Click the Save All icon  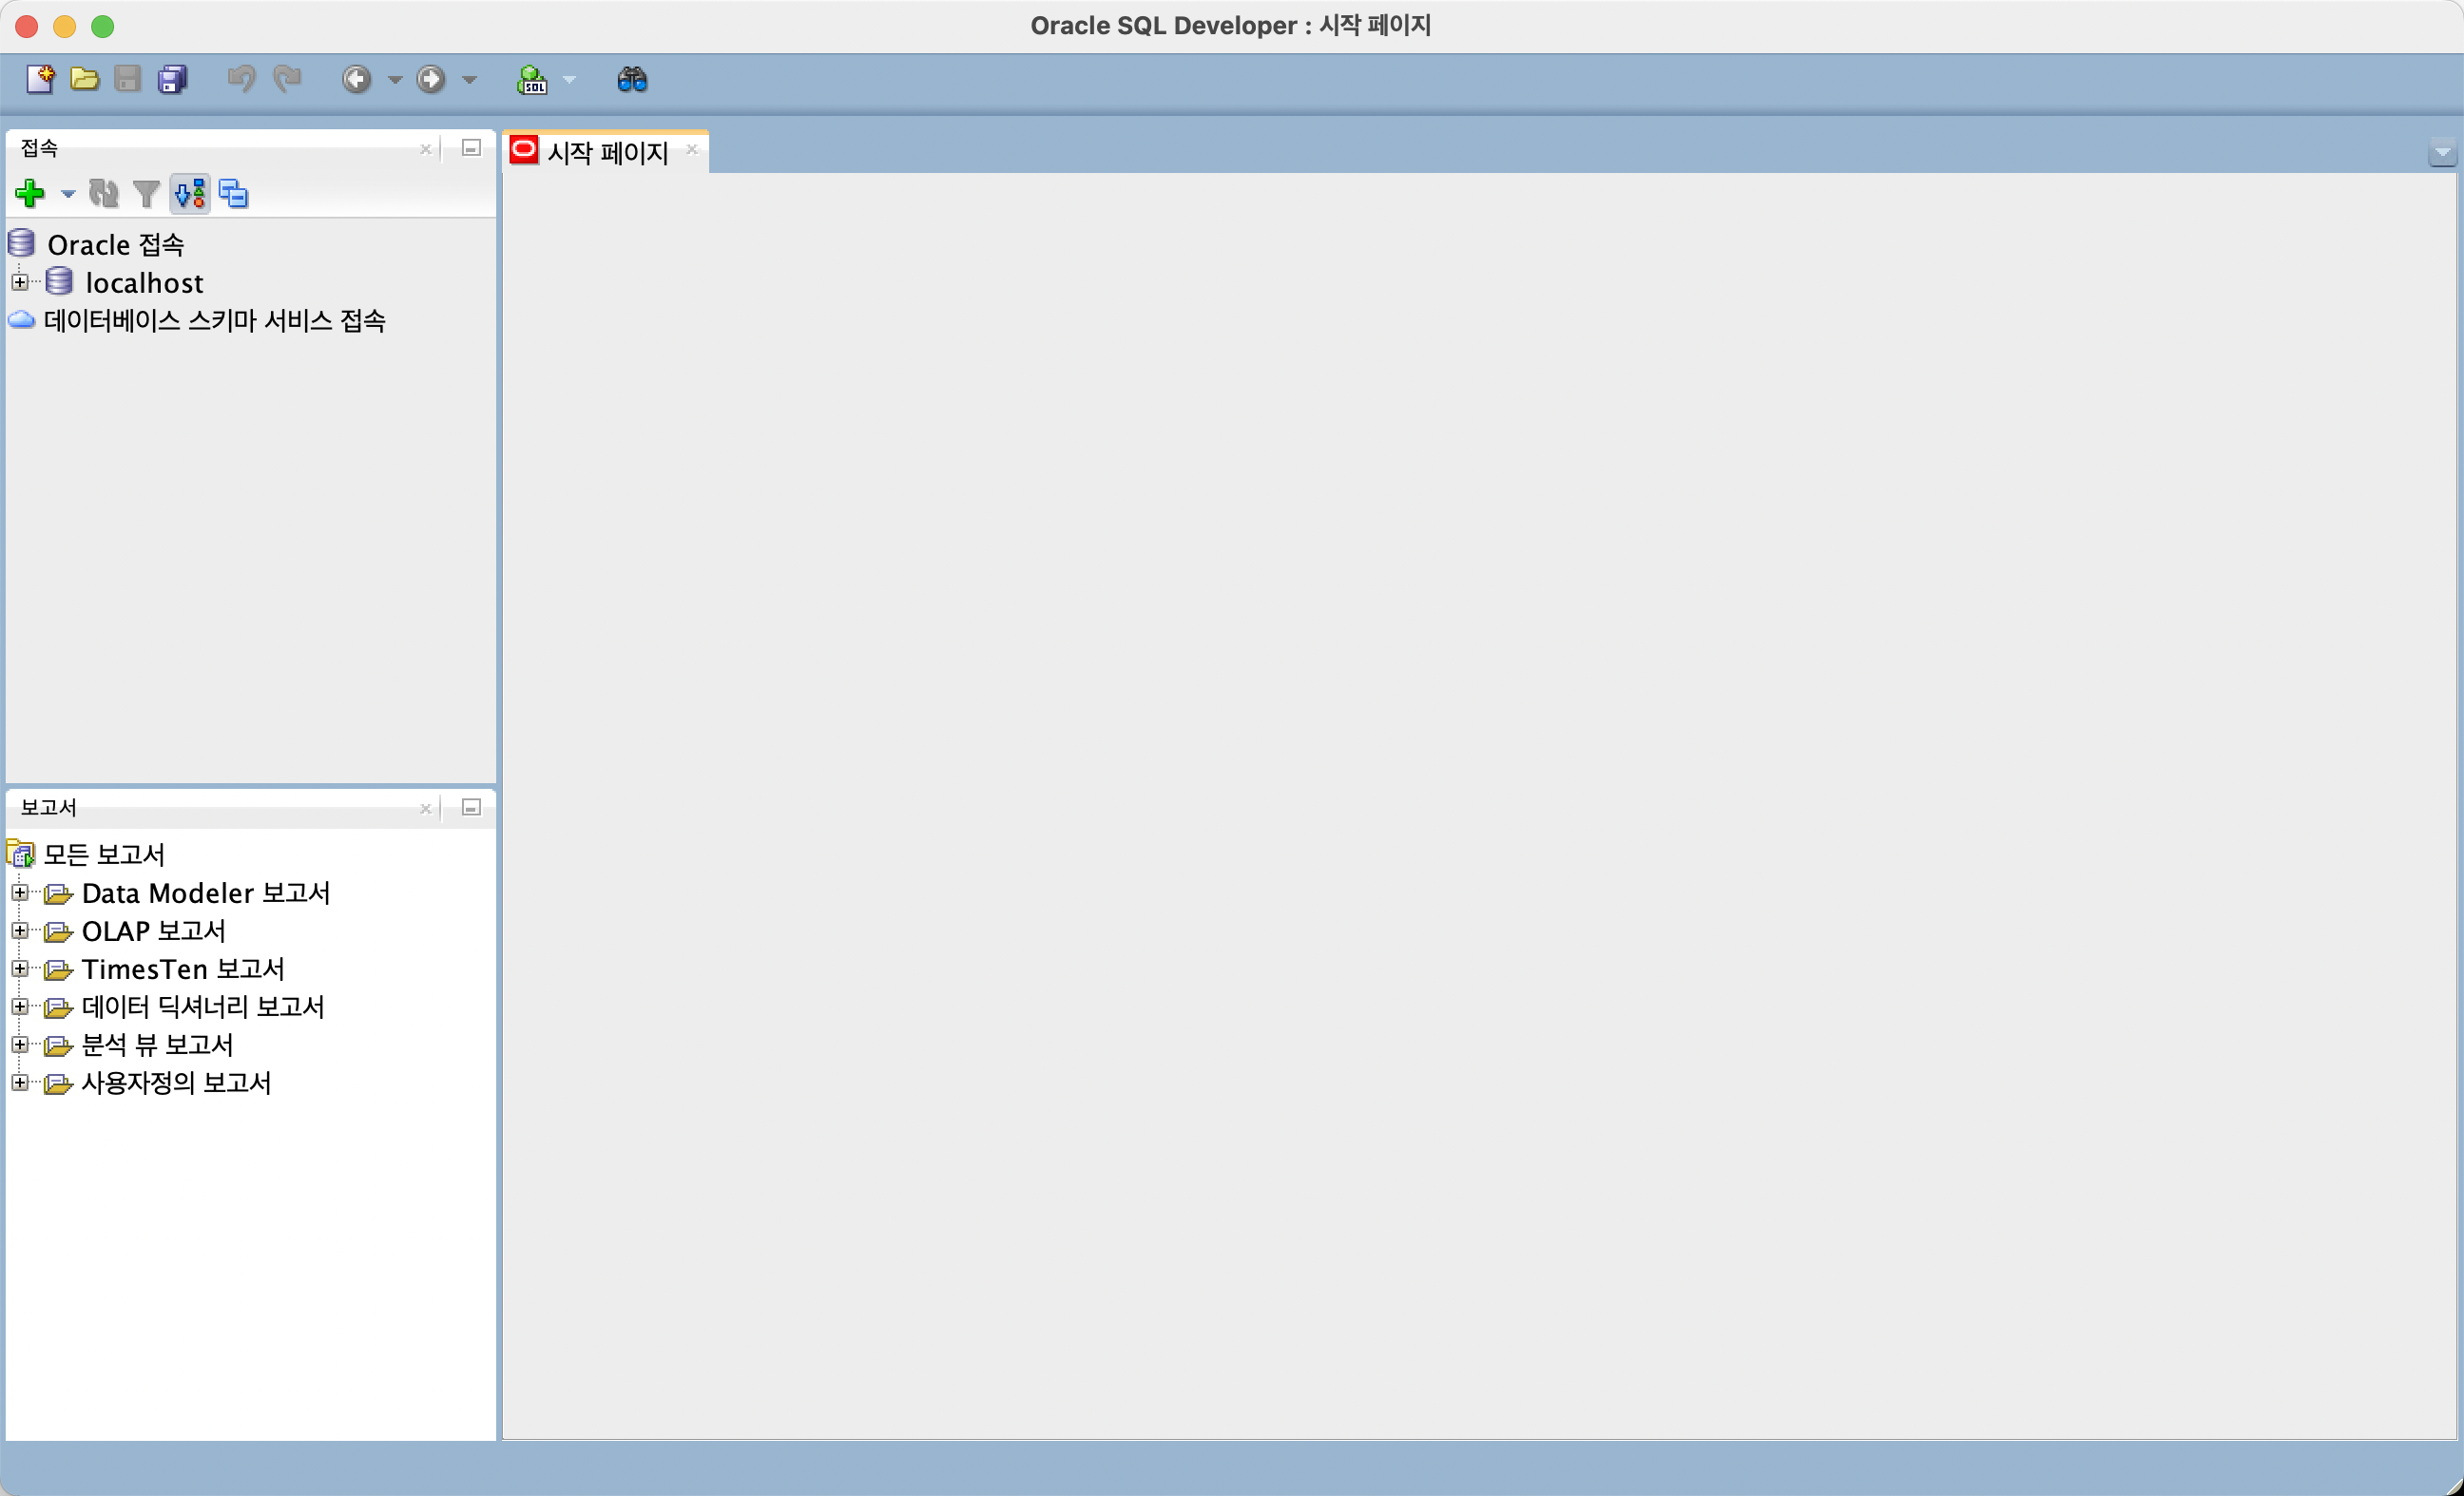click(x=173, y=79)
